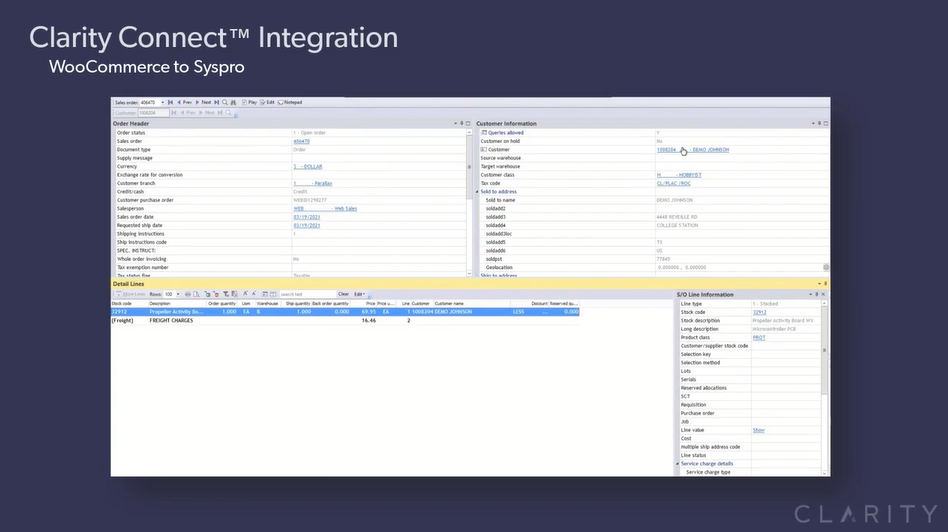Click the Detail Lines search text field
948x532 pixels.
307,294
